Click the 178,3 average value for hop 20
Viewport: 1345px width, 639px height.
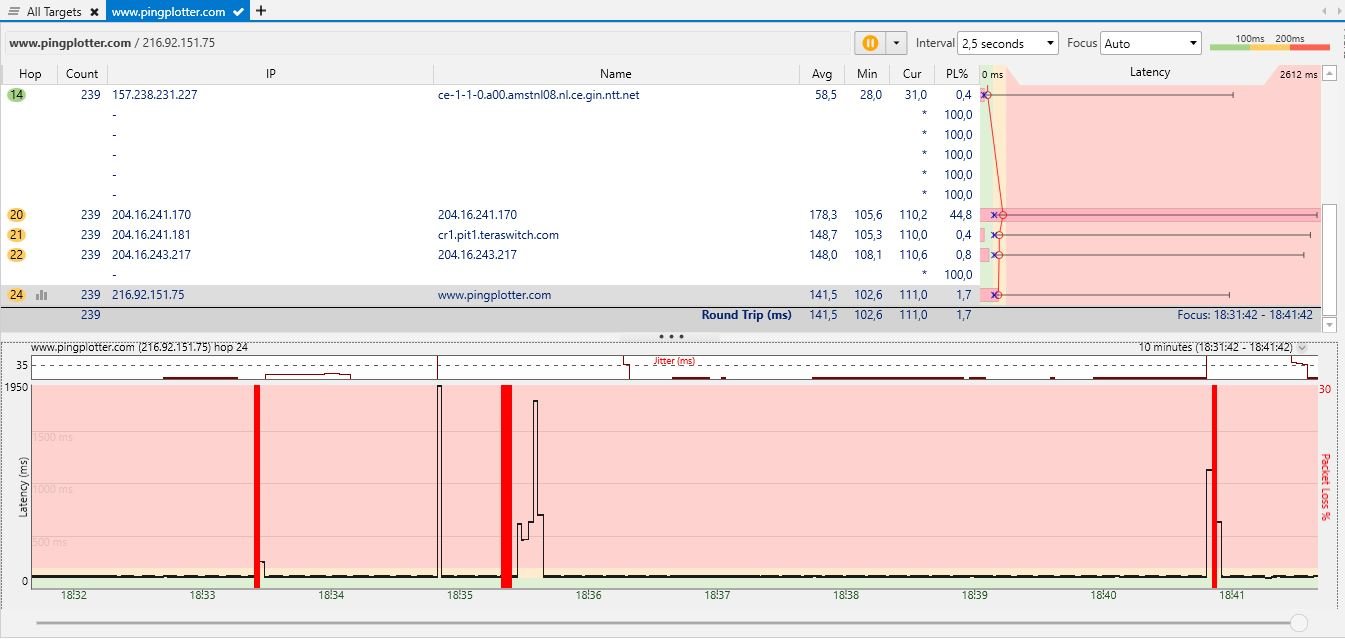point(824,215)
